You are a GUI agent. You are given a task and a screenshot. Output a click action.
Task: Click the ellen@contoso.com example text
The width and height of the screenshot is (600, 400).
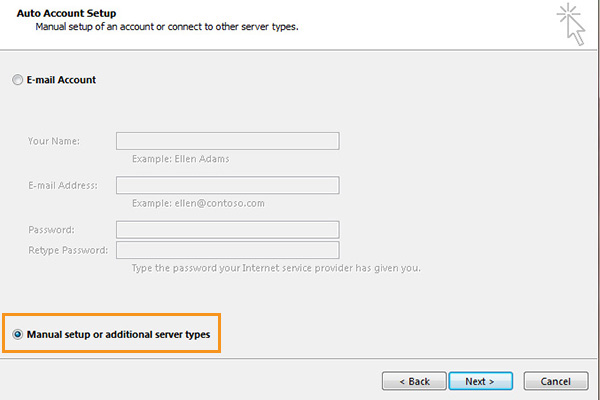pos(220,203)
